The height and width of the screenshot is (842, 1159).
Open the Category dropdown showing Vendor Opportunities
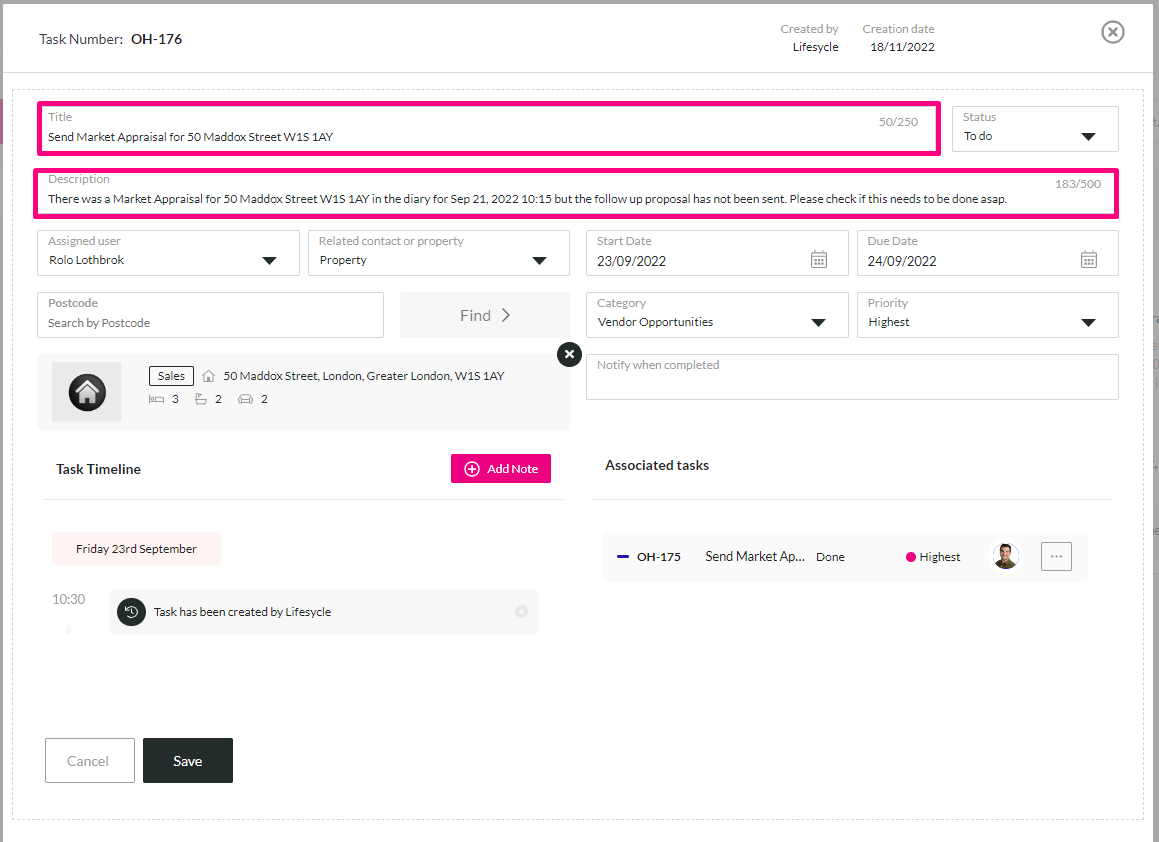(x=717, y=315)
